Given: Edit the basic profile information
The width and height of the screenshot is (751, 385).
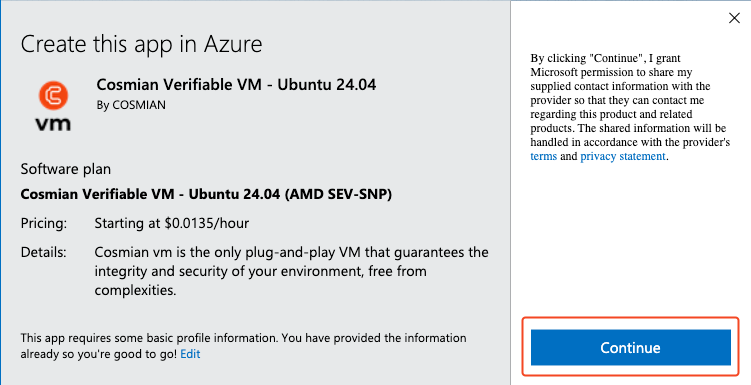Looking at the screenshot, I should pos(190,354).
